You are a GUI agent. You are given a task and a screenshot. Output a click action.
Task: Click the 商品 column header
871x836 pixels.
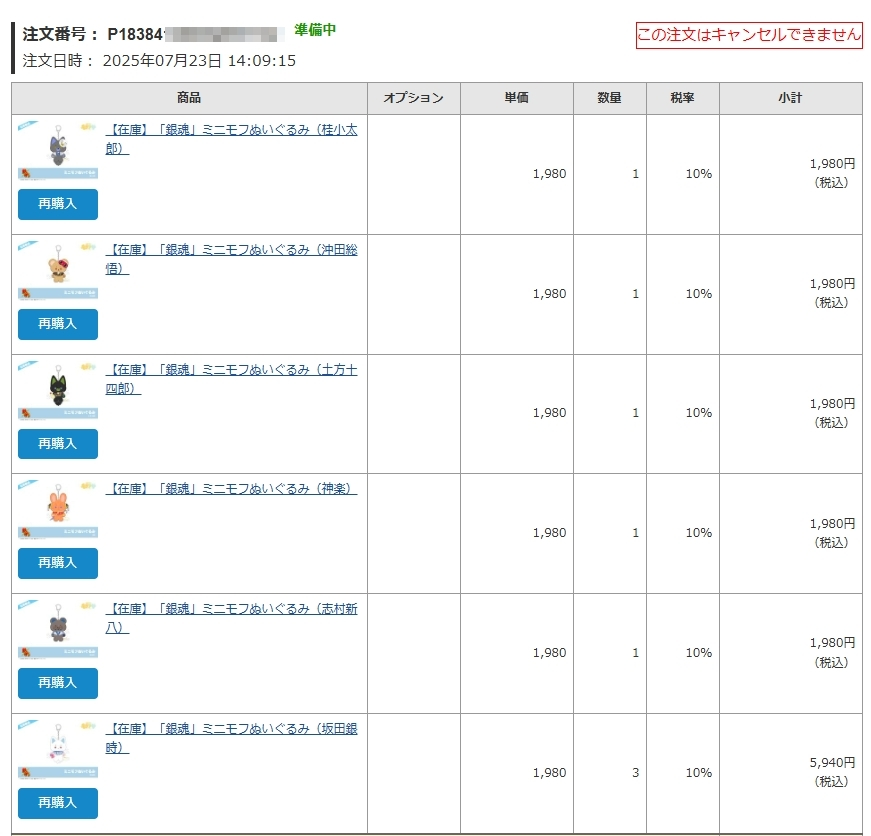(189, 98)
